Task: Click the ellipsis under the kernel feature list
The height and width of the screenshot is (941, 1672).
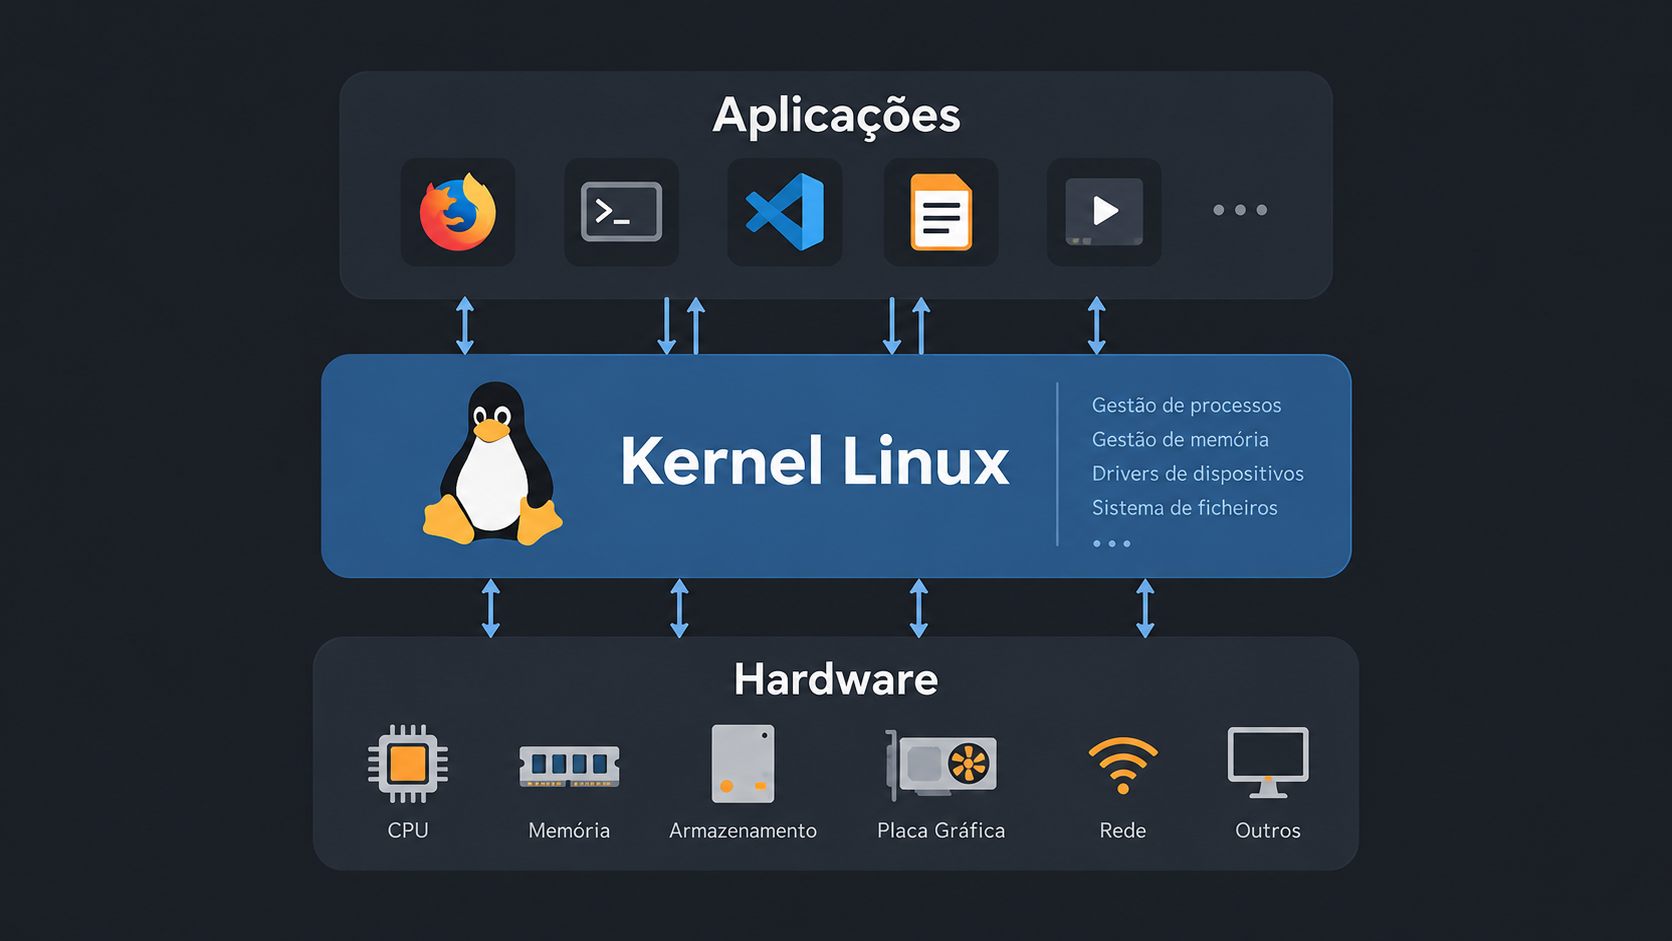Action: pos(1111,544)
